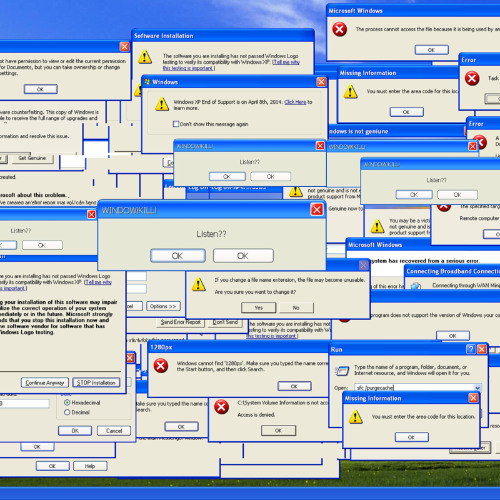Open the 'Click Here' End of Support link
Screen dimensions: 500x500
pos(295,102)
